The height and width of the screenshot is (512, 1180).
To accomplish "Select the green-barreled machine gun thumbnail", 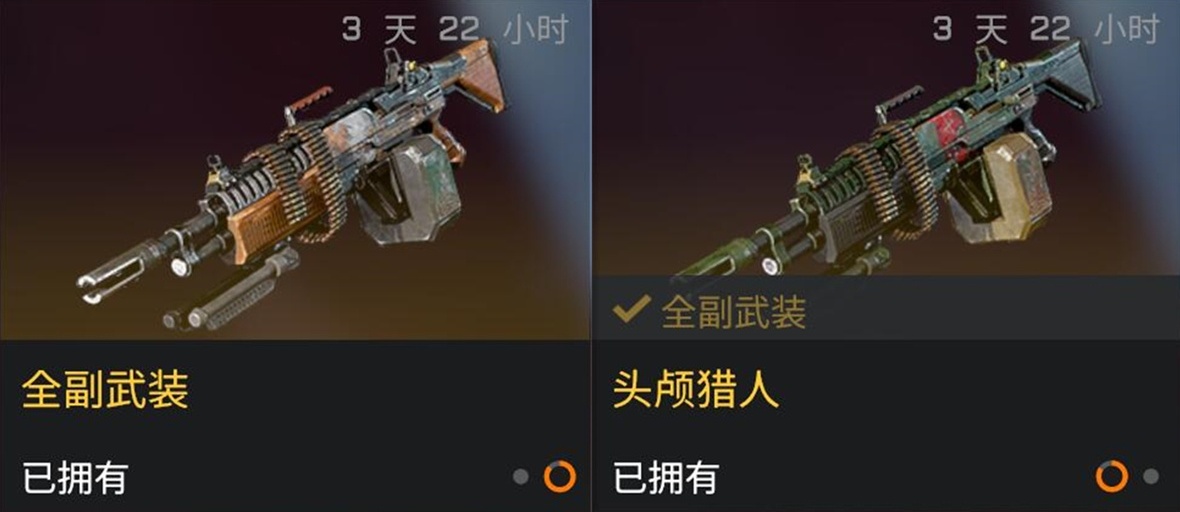I will 886,138.
